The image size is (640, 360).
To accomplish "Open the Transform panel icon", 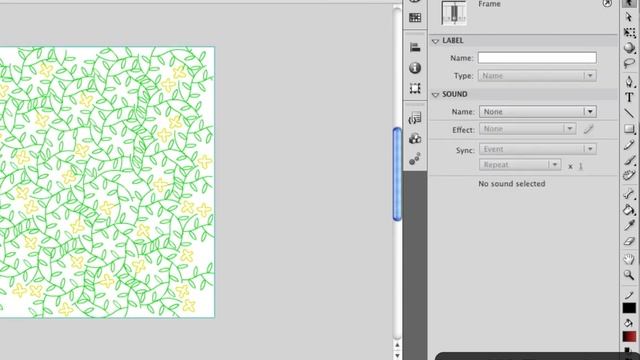I will [x=415, y=88].
